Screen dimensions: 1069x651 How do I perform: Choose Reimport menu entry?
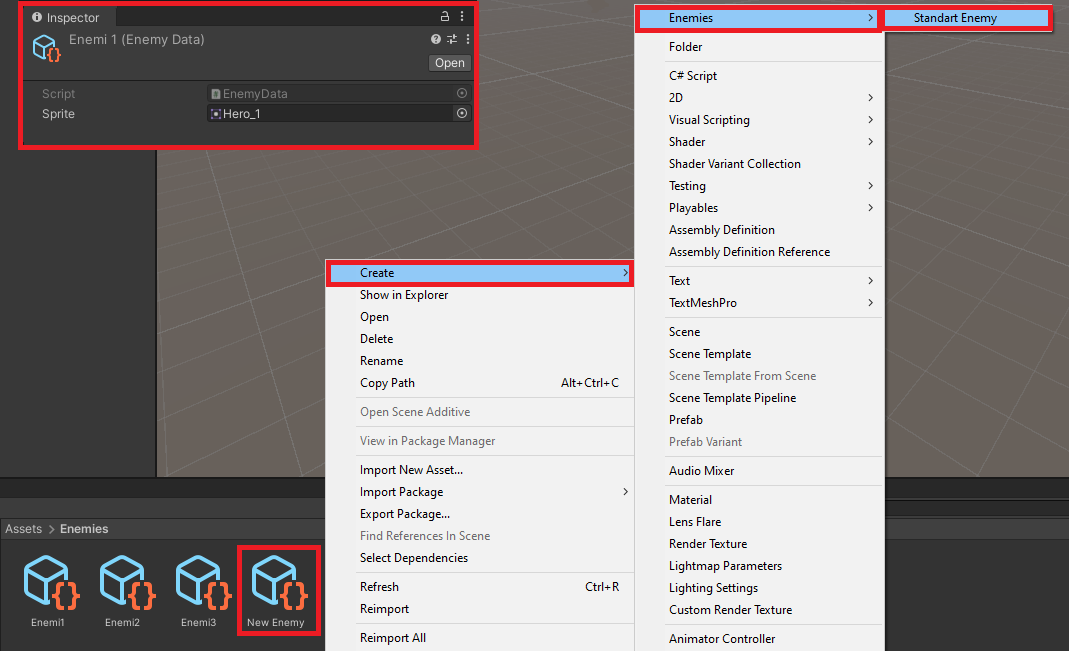[480, 609]
